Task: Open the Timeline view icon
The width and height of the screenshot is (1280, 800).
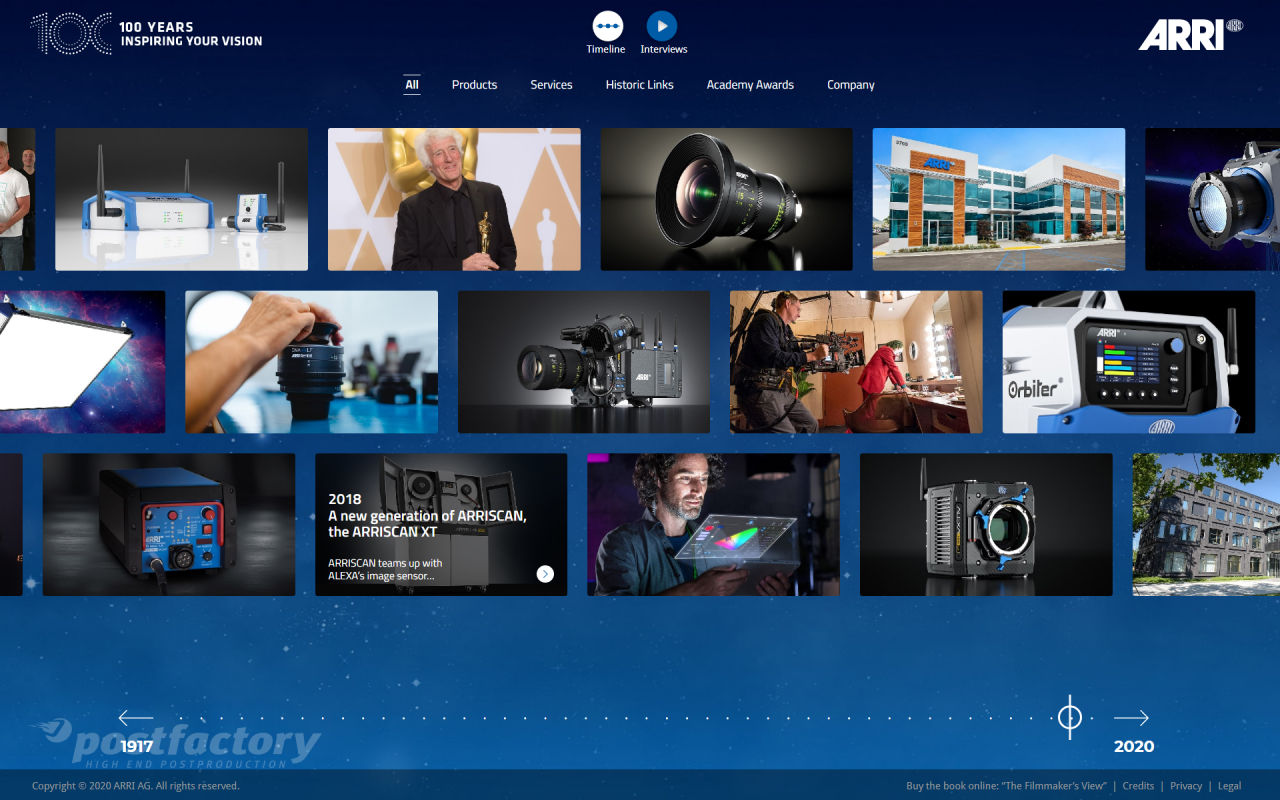Action: [607, 26]
